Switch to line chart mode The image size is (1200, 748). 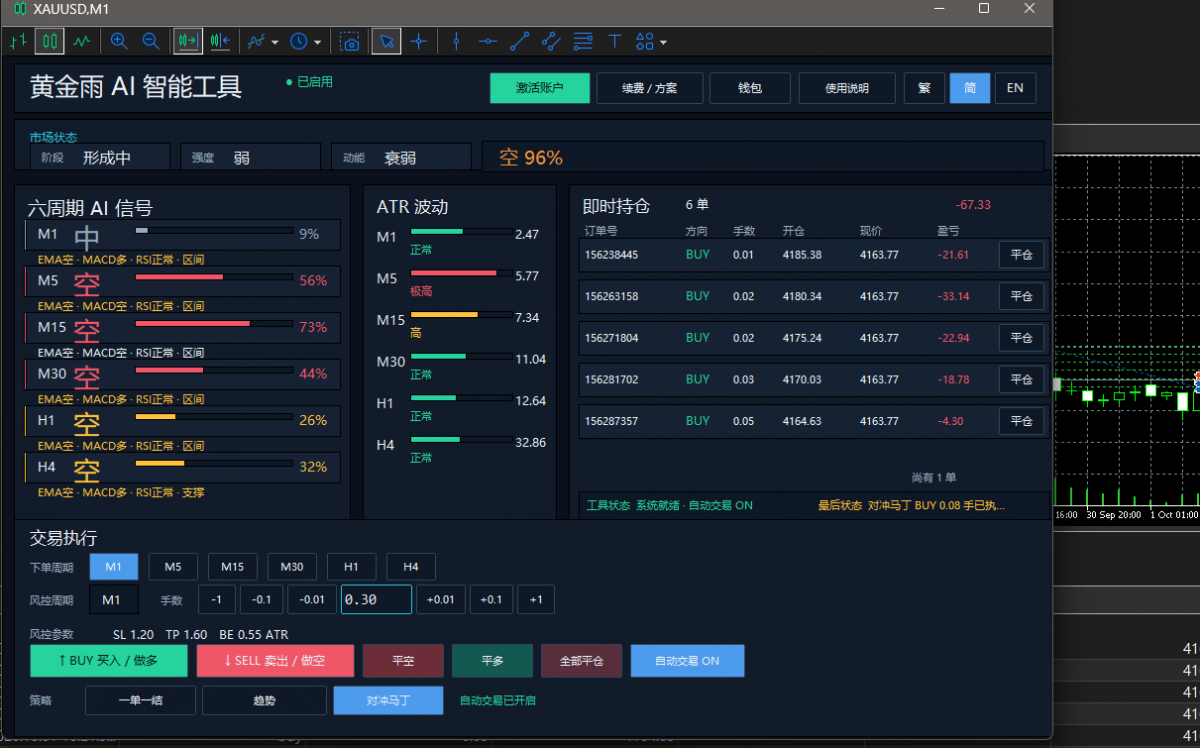pyautogui.click(x=81, y=41)
